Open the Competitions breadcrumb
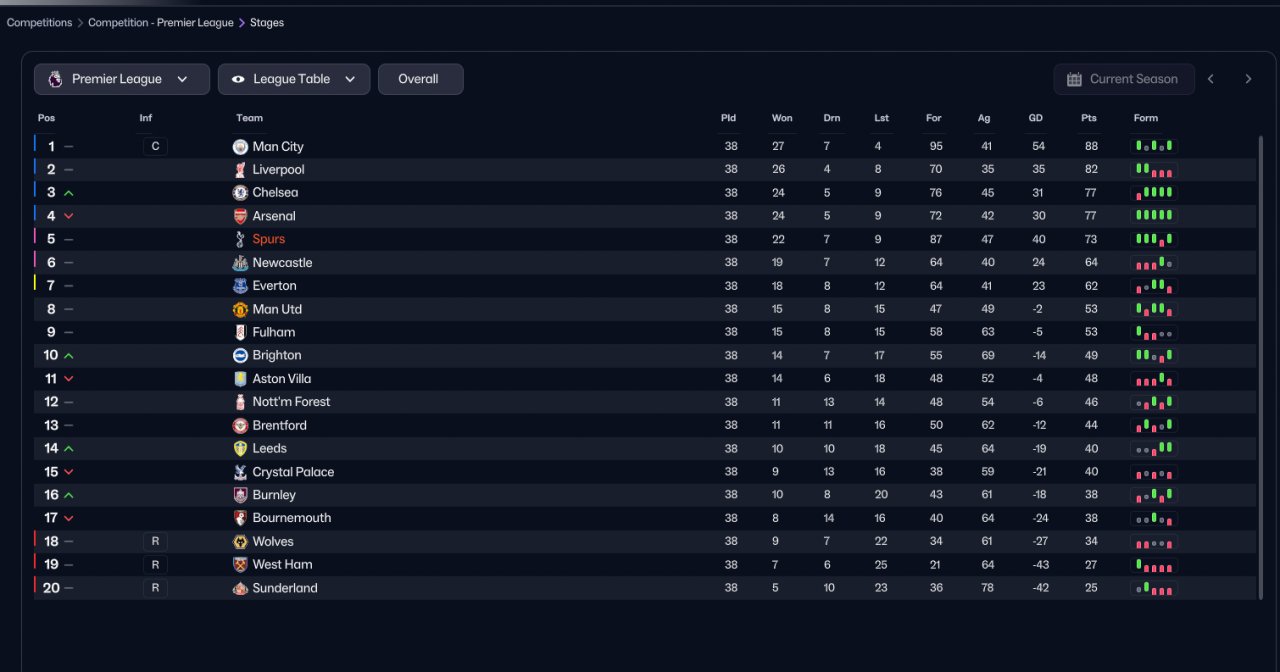The height and width of the screenshot is (672, 1280). pos(39,22)
